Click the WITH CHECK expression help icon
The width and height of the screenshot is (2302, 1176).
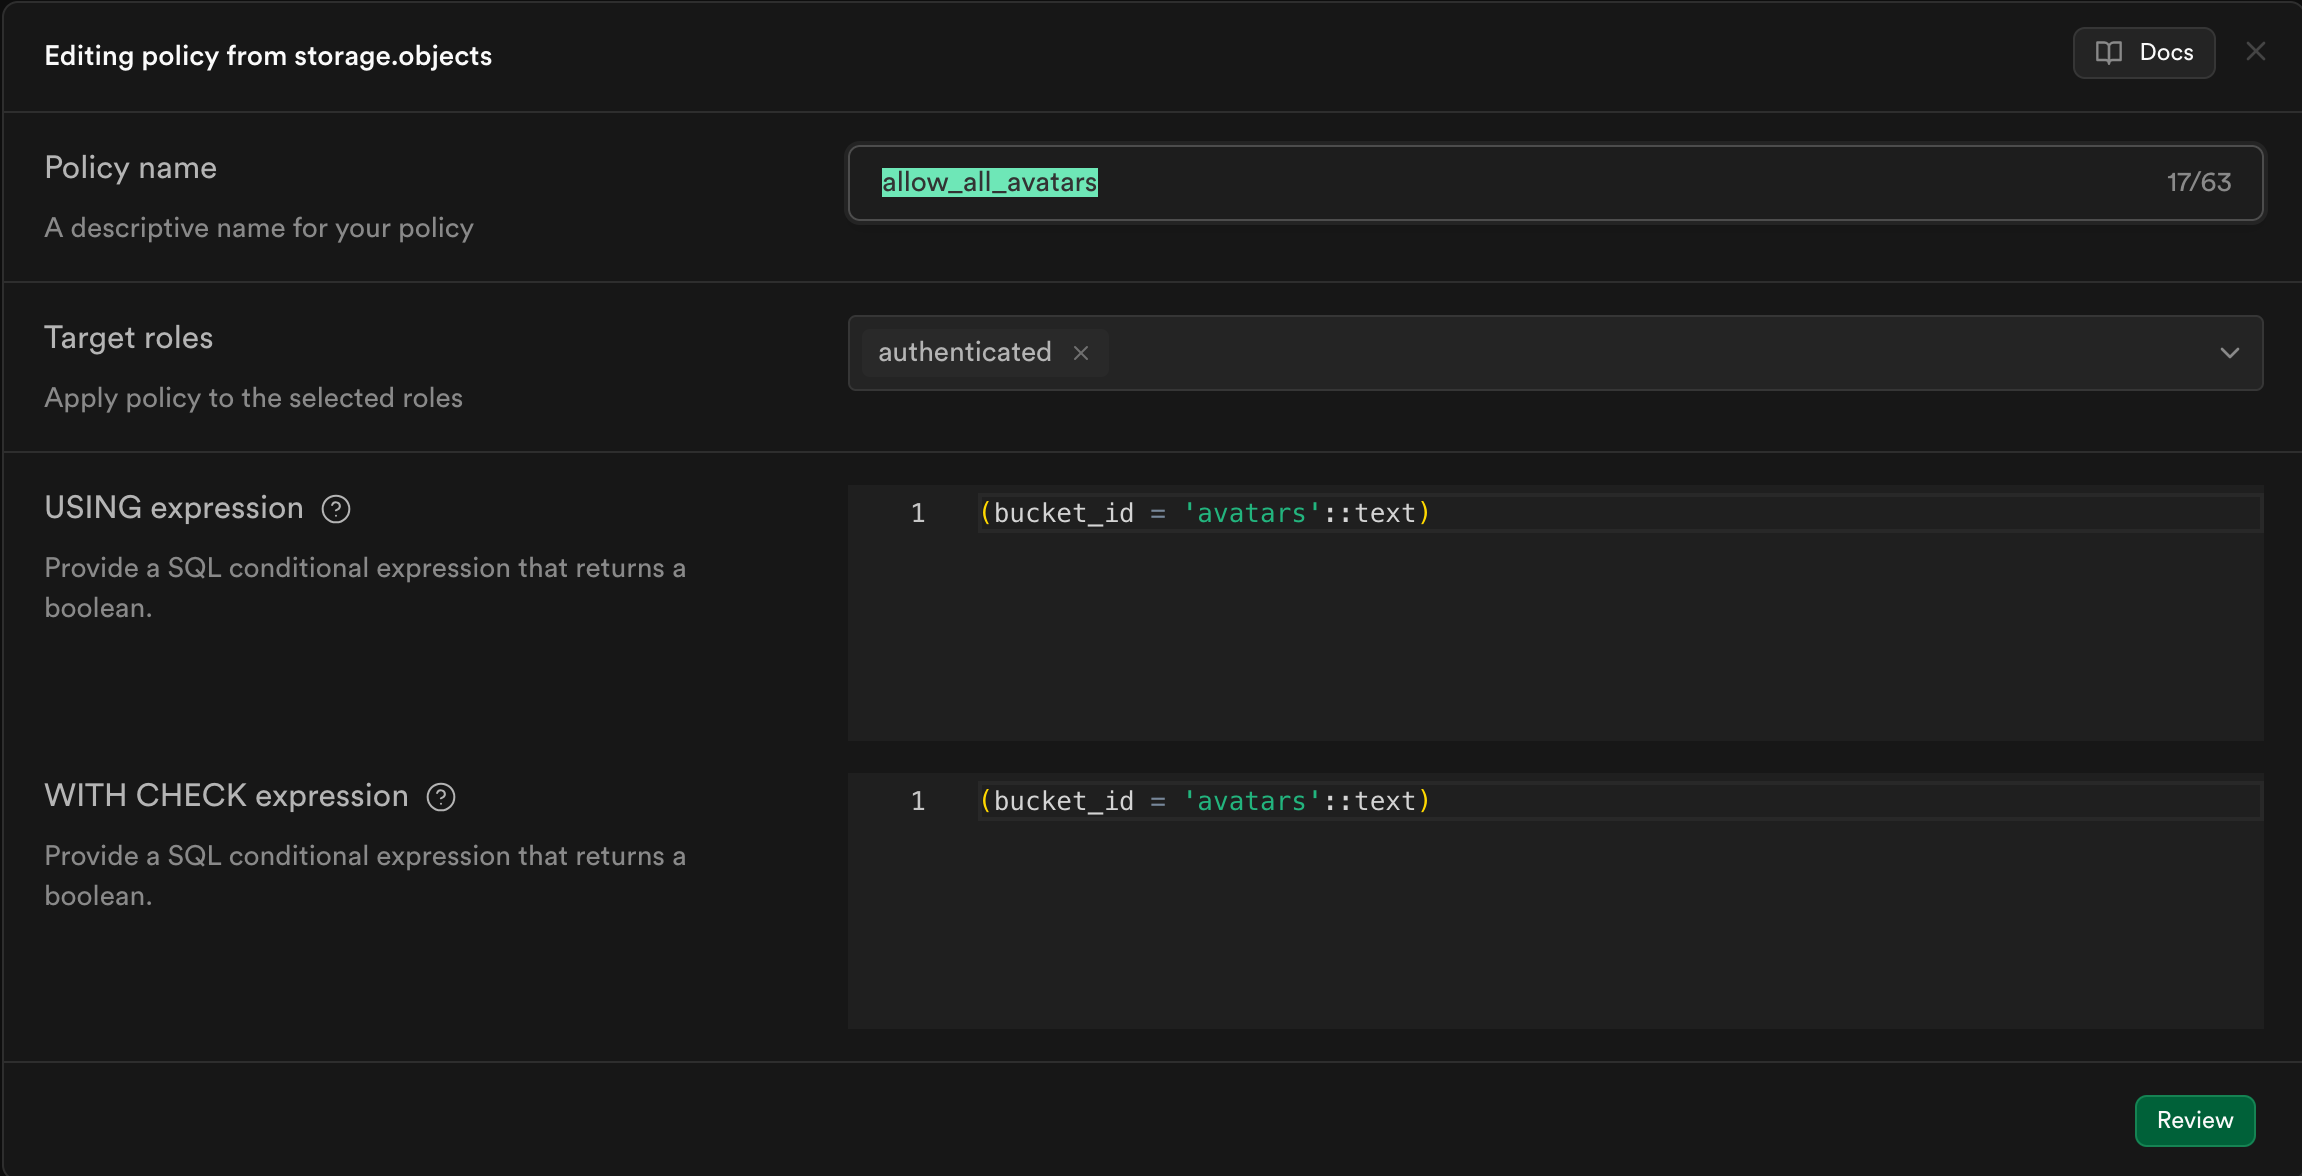click(441, 798)
